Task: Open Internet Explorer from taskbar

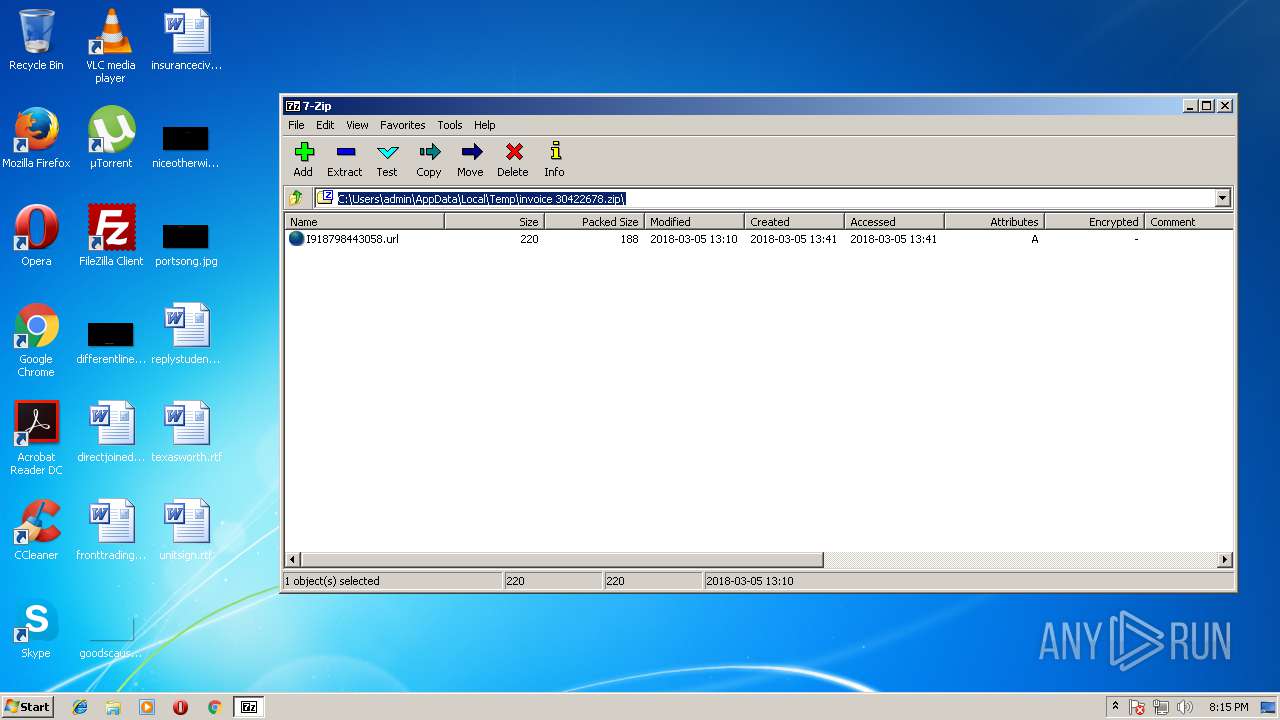Action: [x=80, y=707]
